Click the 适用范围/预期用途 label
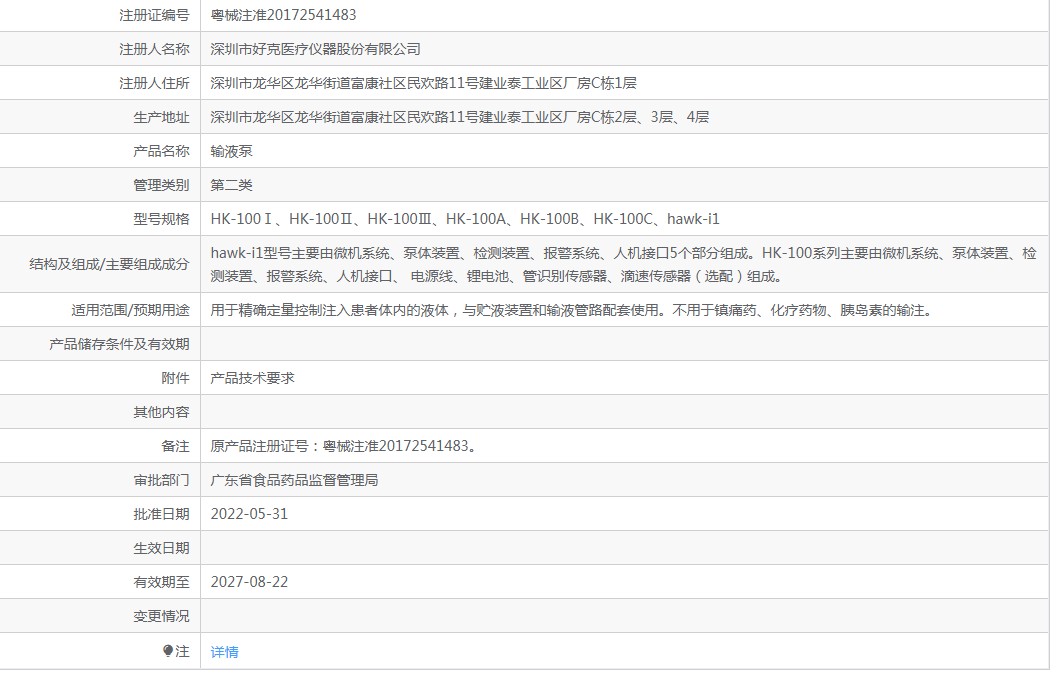 coord(130,310)
